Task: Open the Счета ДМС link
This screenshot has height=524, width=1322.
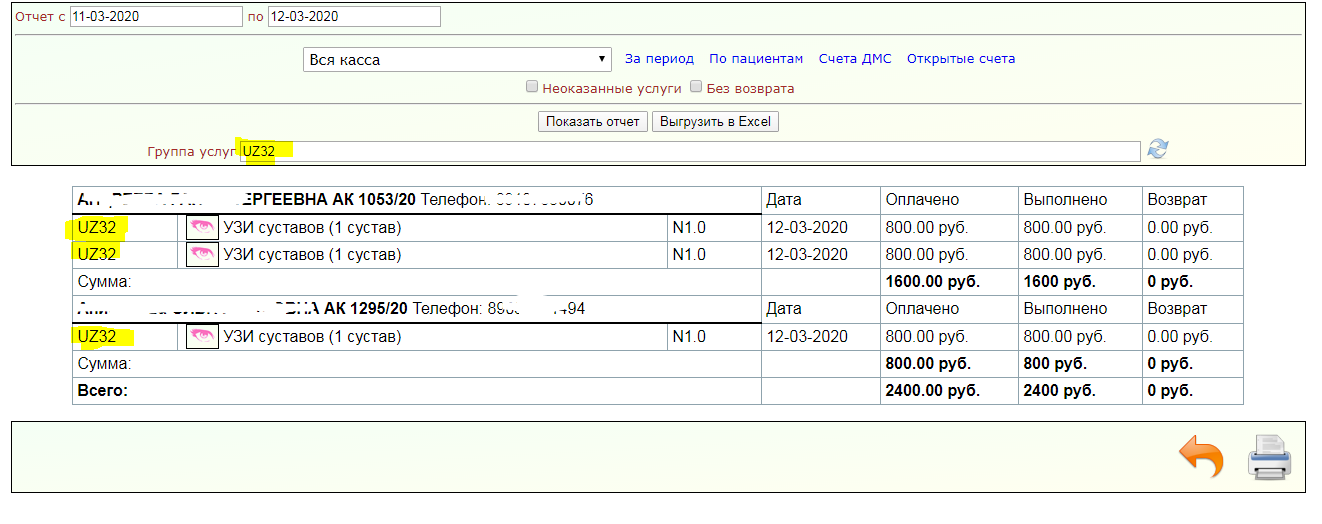Action: tap(854, 59)
